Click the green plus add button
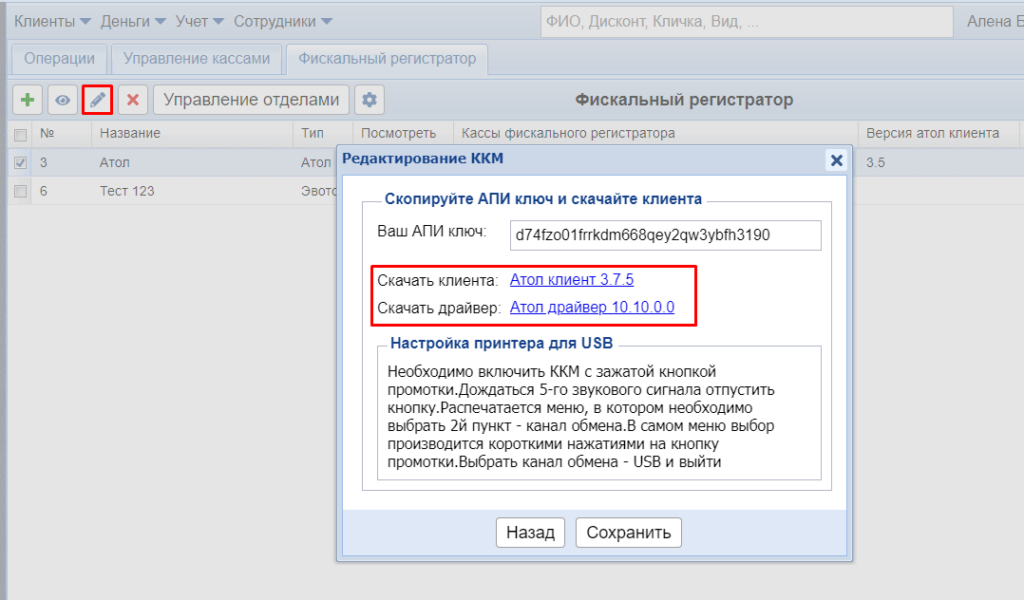Image resolution: width=1024 pixels, height=600 pixels. (x=27, y=100)
